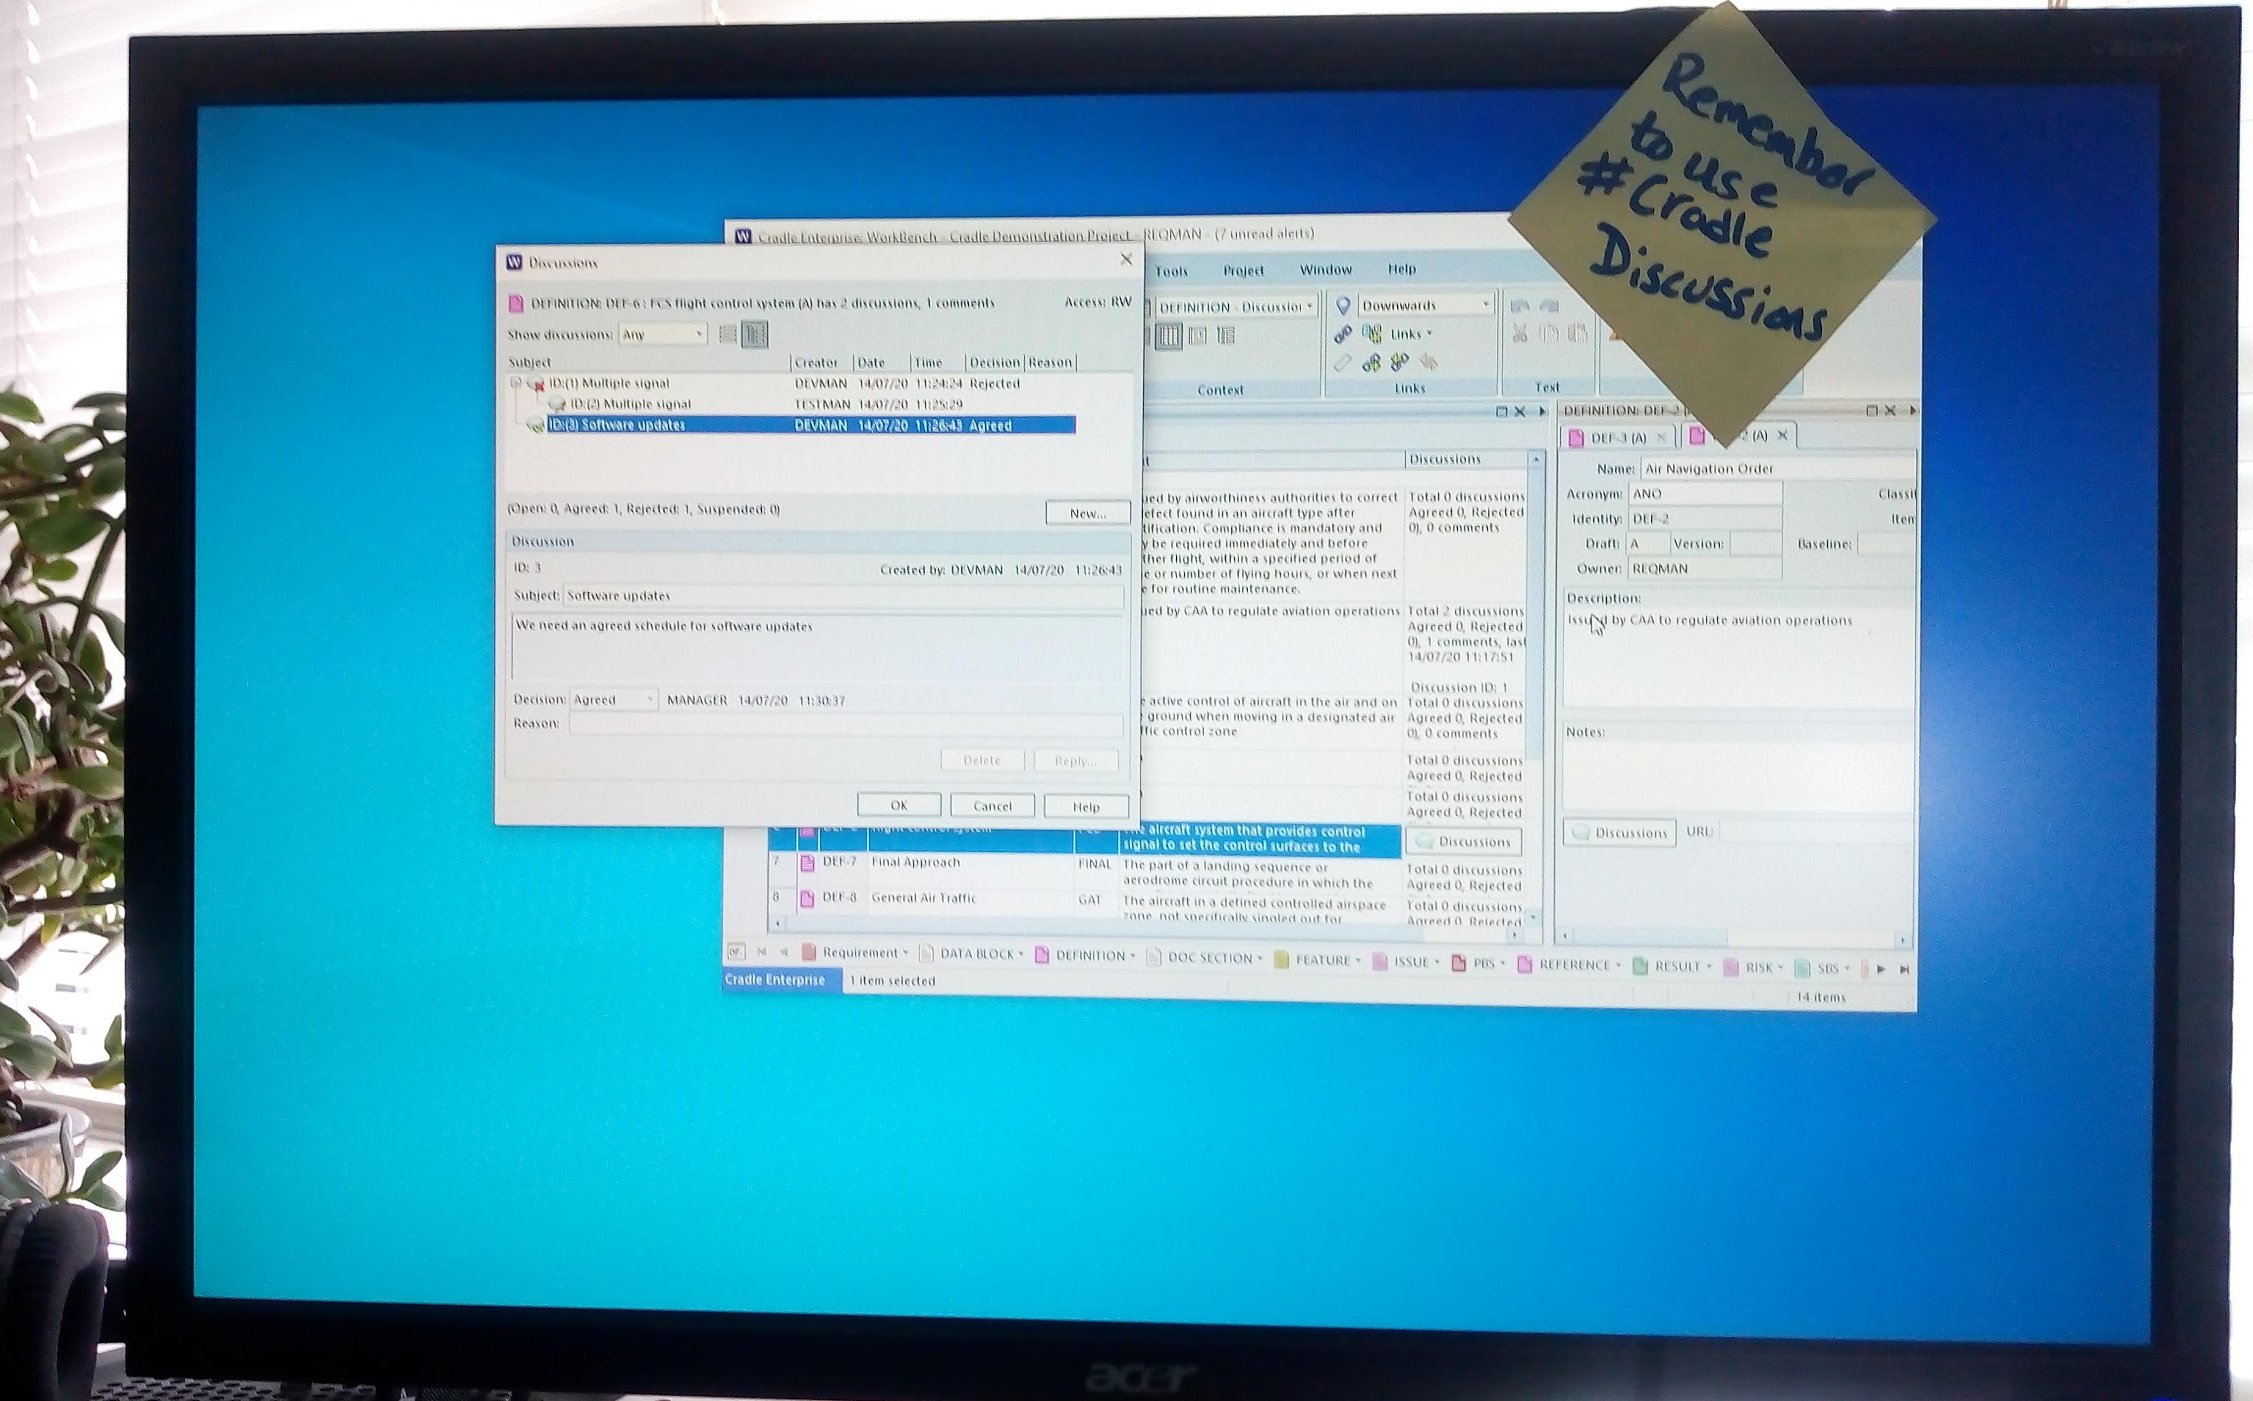
Task: Open Discussions button in the DEF-2 form
Action: [x=1620, y=832]
